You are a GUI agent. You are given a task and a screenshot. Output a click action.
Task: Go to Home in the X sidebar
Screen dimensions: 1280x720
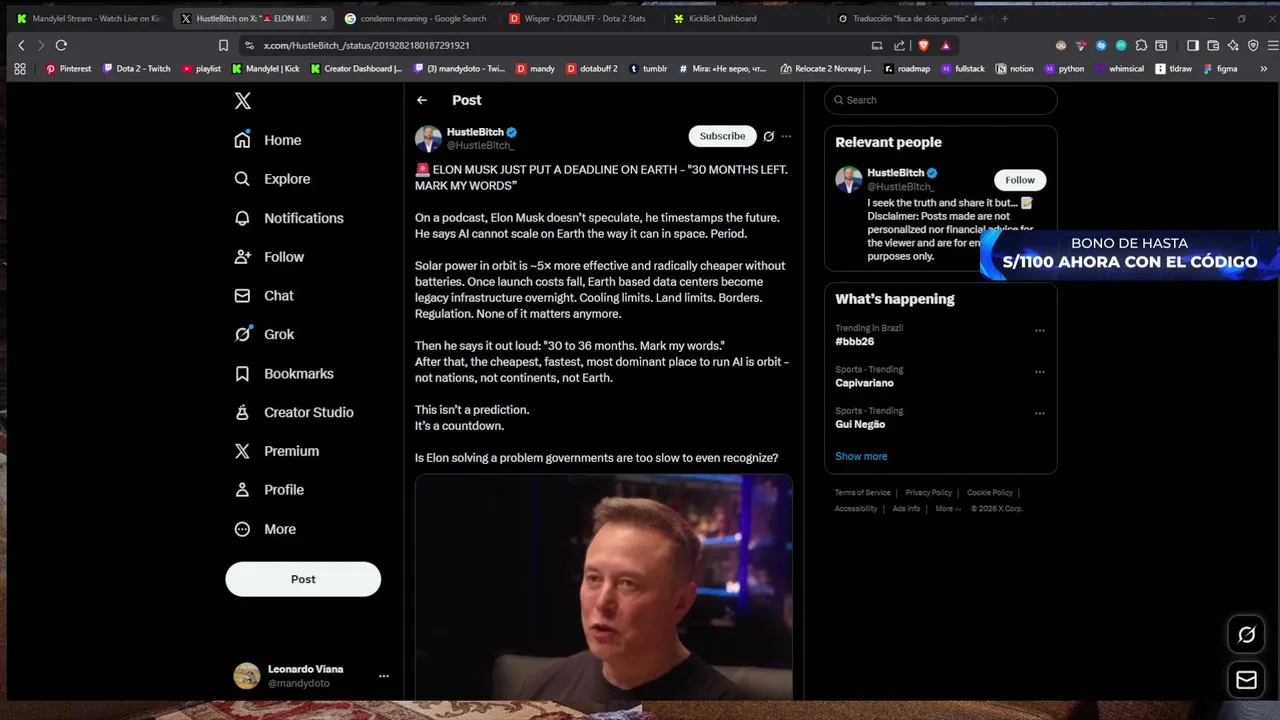pos(267,140)
